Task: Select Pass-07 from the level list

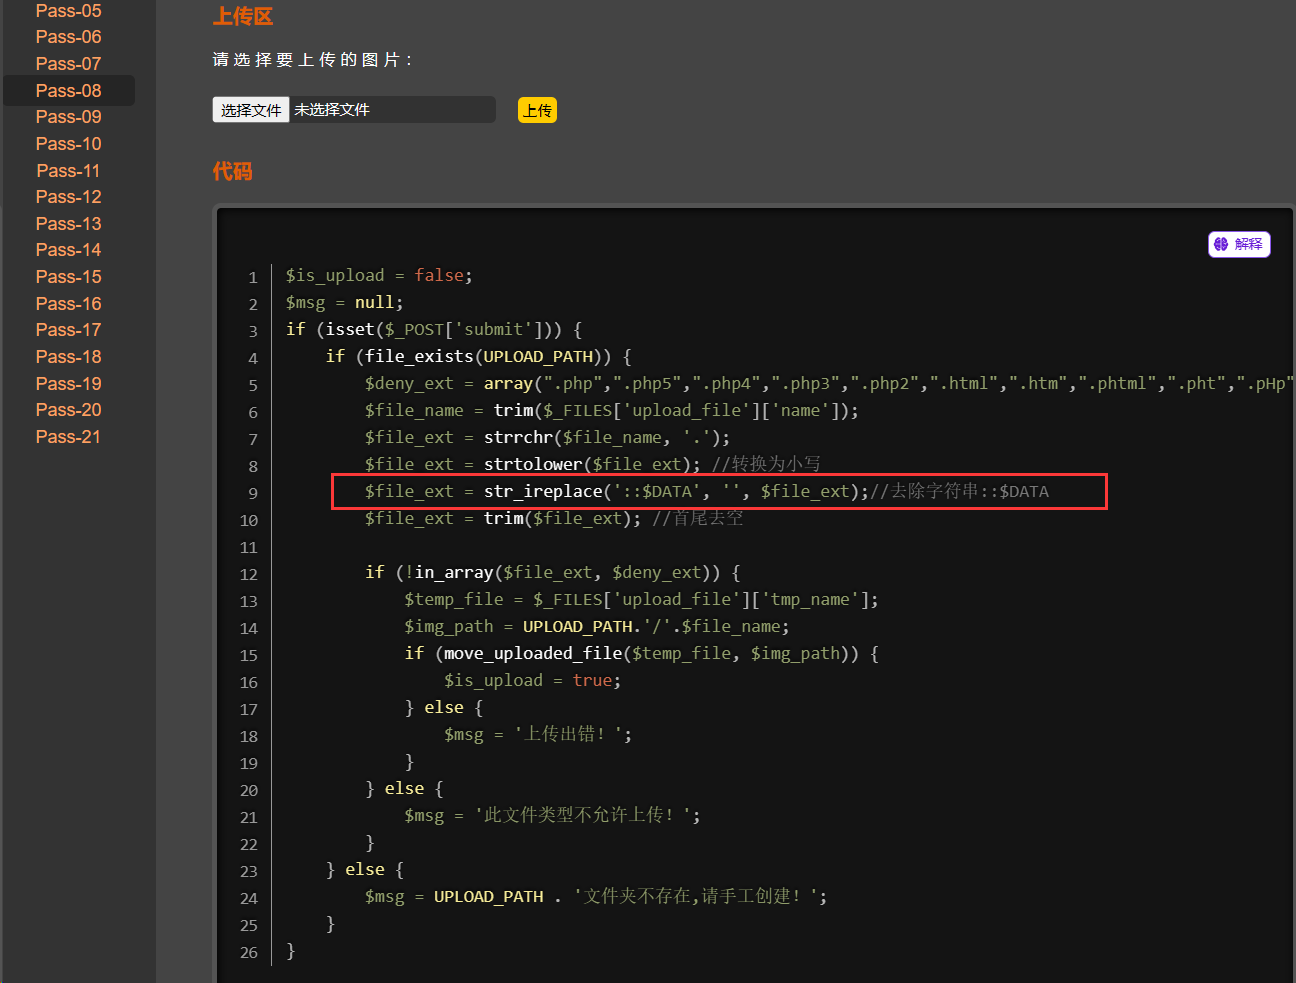Action: (68, 64)
